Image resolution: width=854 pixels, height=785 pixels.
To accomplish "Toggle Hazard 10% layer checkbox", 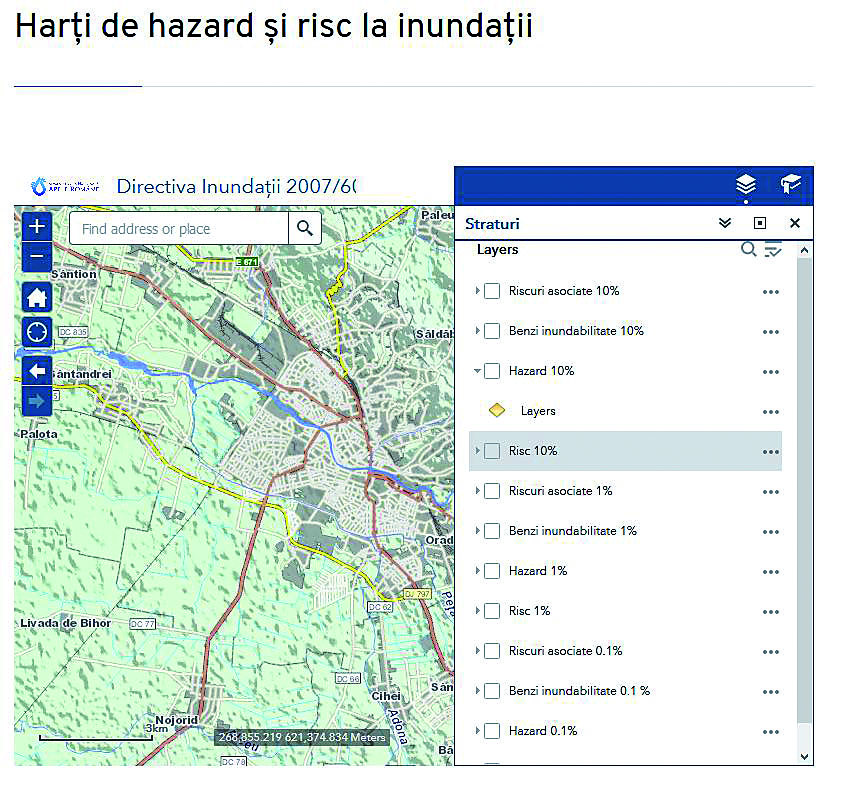I will click(x=492, y=371).
